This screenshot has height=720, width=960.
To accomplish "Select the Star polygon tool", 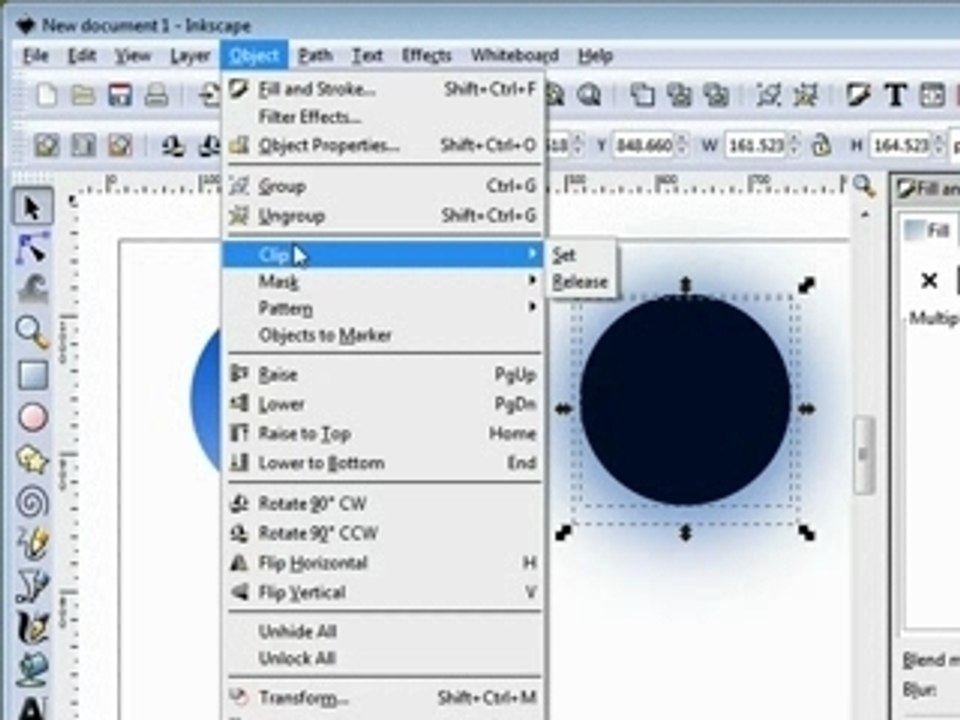I will tap(32, 459).
